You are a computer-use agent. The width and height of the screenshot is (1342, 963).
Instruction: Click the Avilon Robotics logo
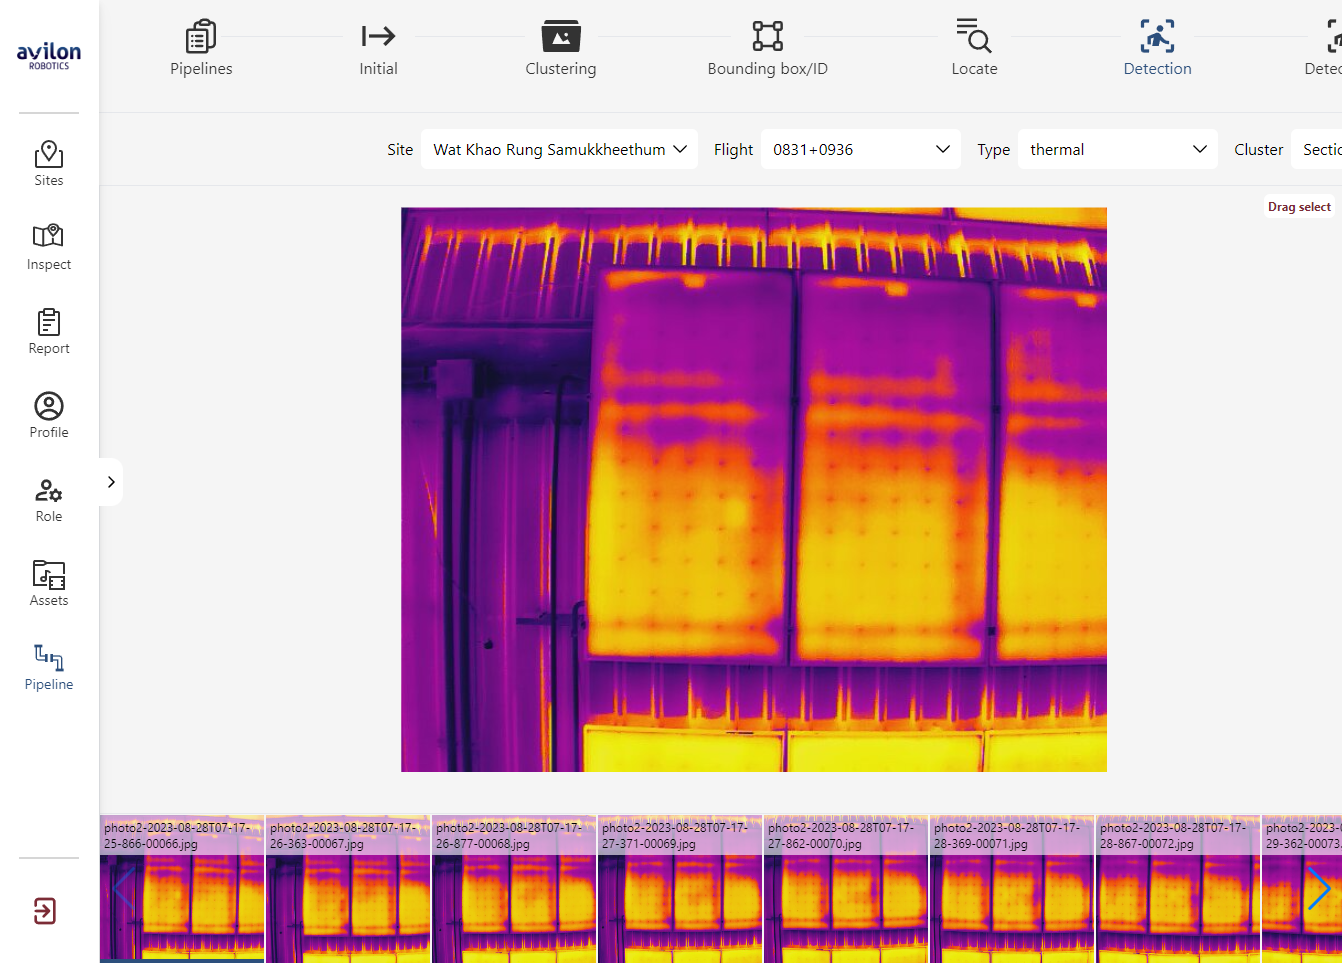pyautogui.click(x=49, y=55)
